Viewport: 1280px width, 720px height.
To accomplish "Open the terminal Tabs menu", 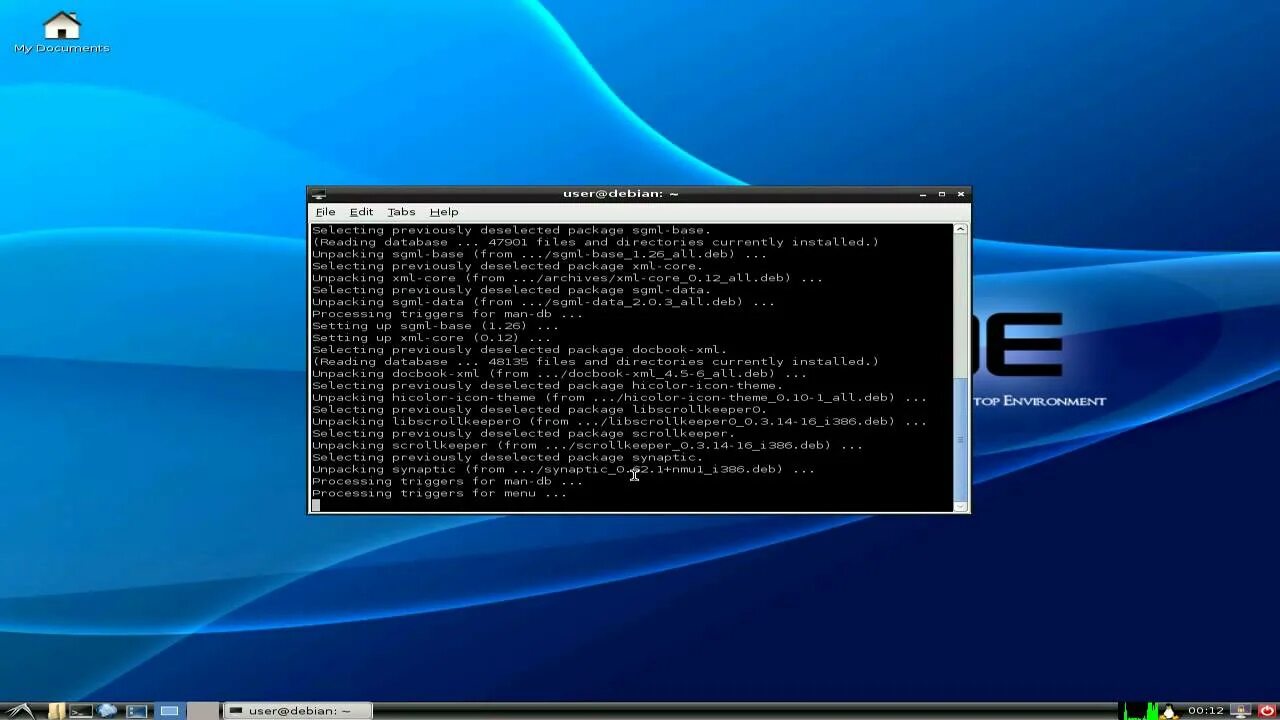I will point(401,212).
